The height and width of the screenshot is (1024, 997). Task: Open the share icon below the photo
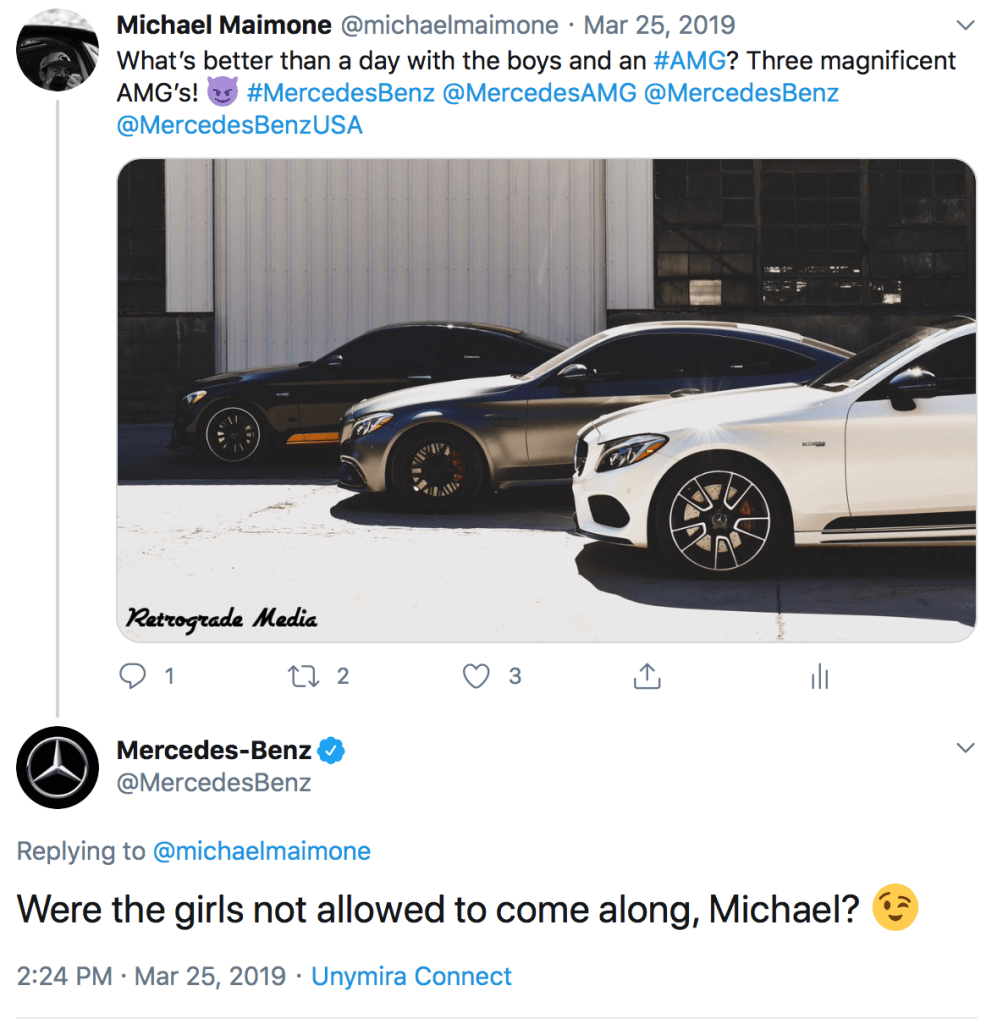click(647, 677)
